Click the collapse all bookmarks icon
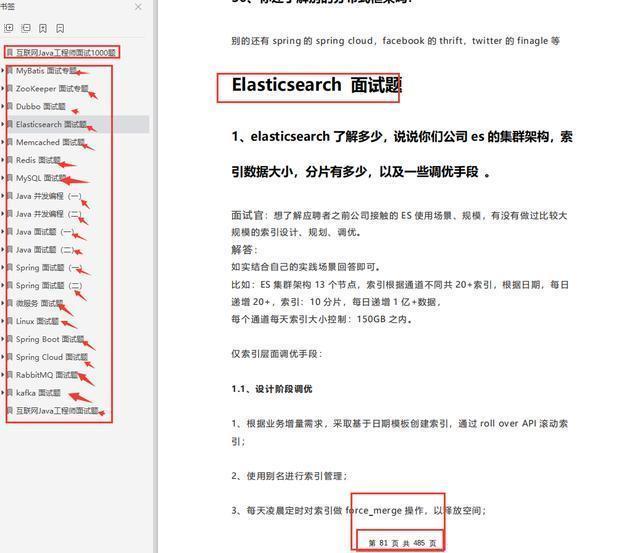The width and height of the screenshot is (640, 553). tap(26, 28)
